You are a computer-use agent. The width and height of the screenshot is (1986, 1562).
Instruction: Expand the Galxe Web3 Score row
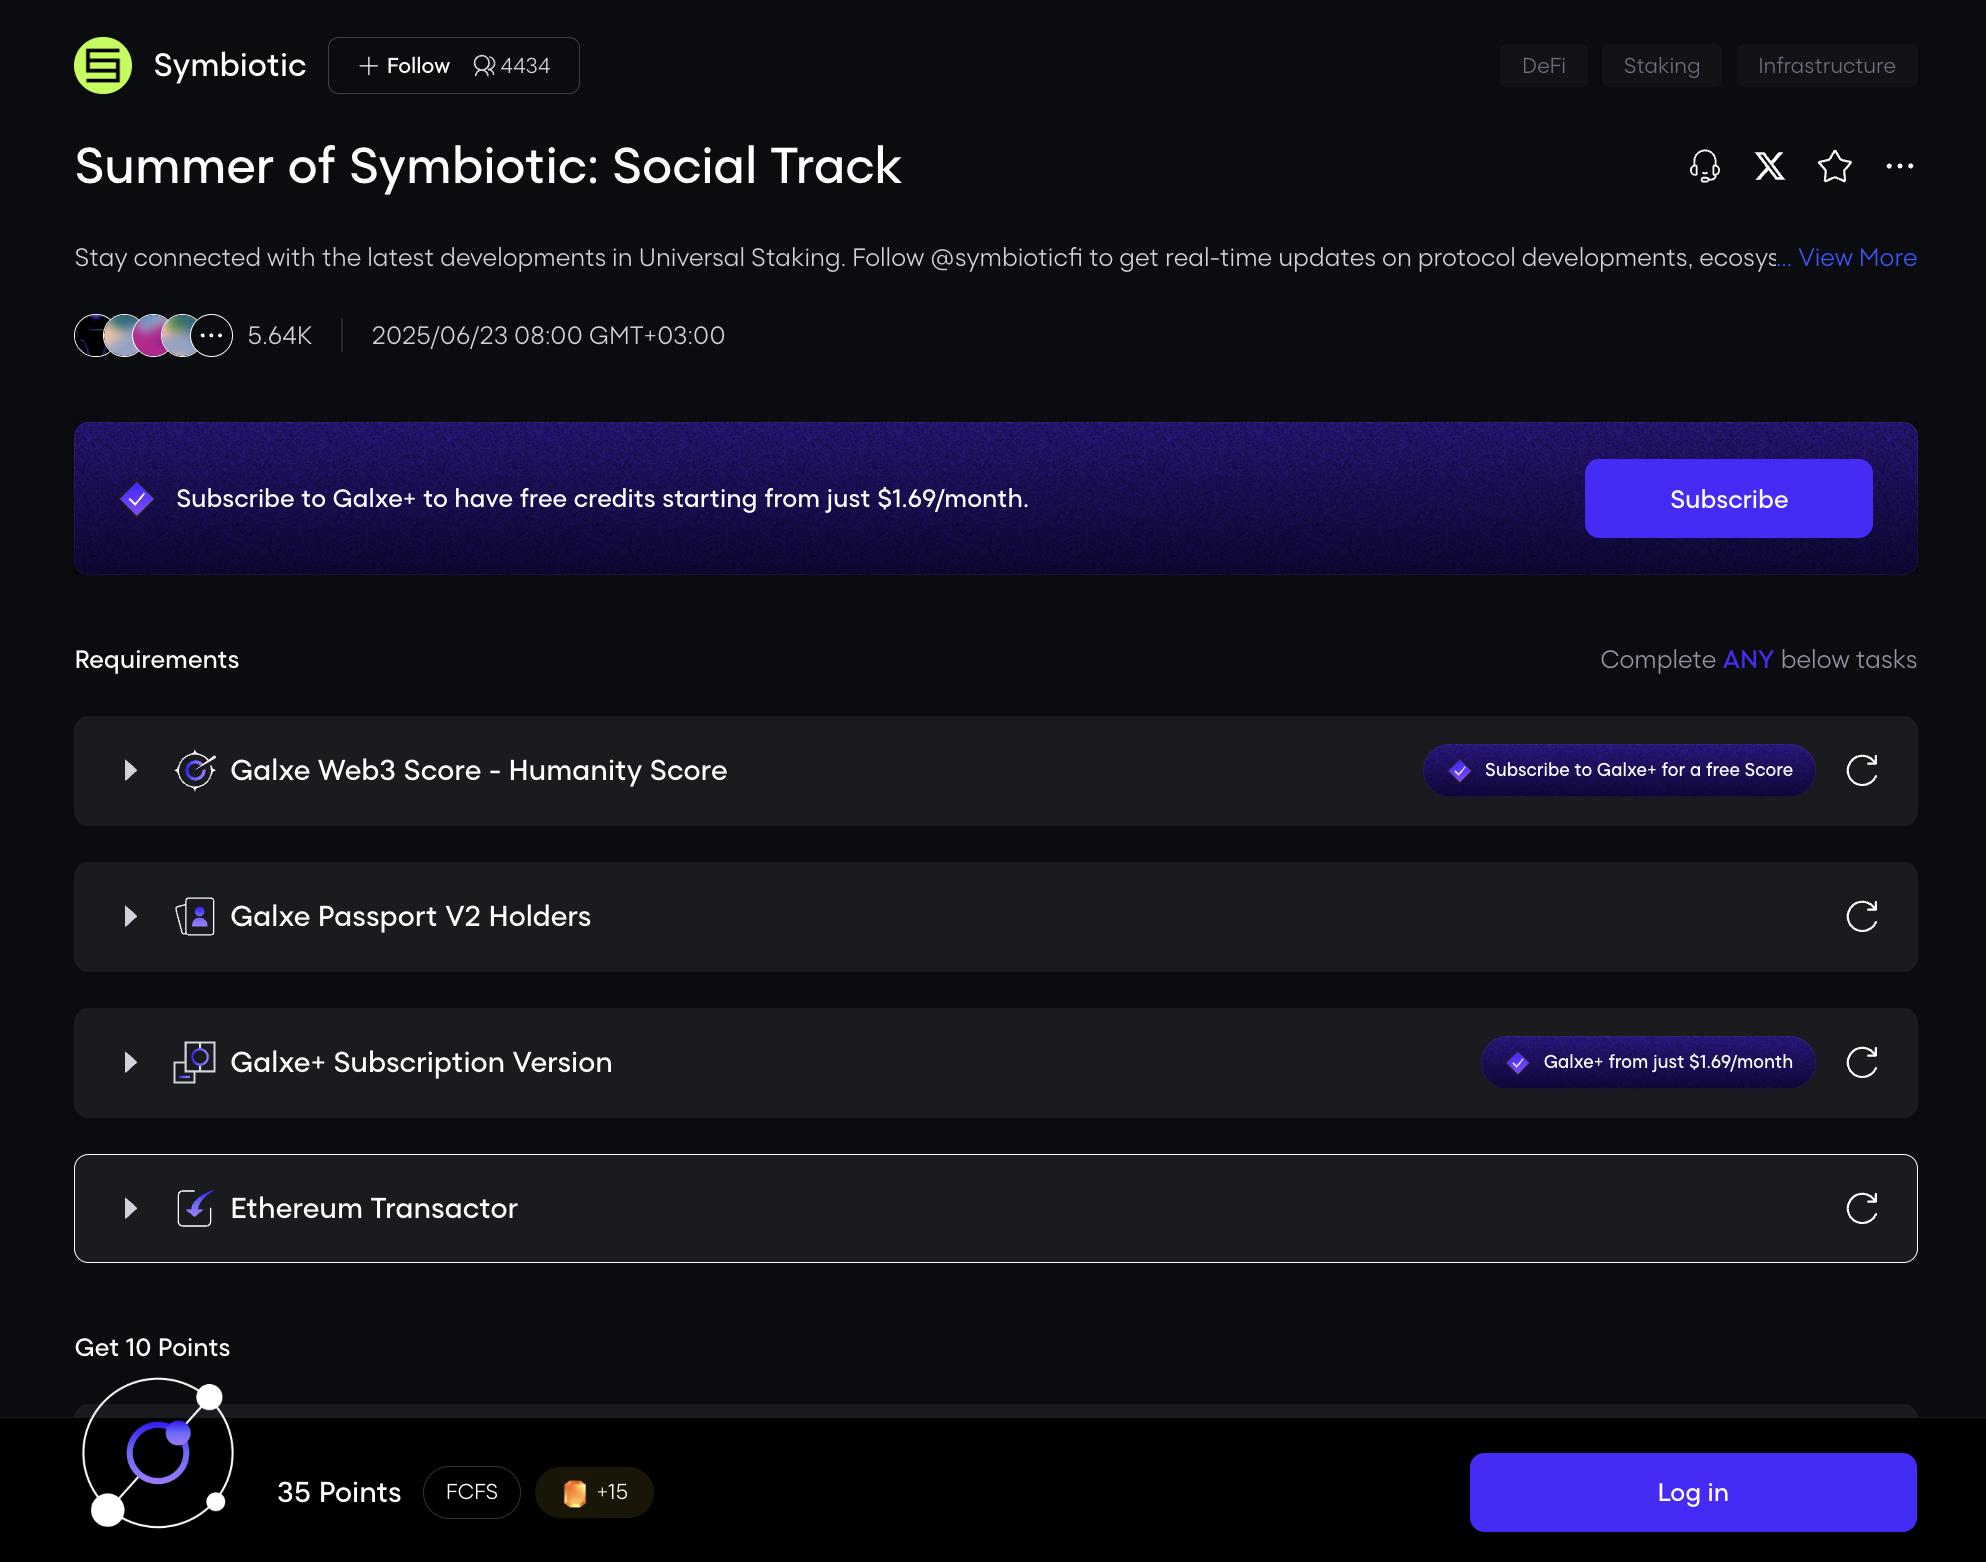coord(130,770)
